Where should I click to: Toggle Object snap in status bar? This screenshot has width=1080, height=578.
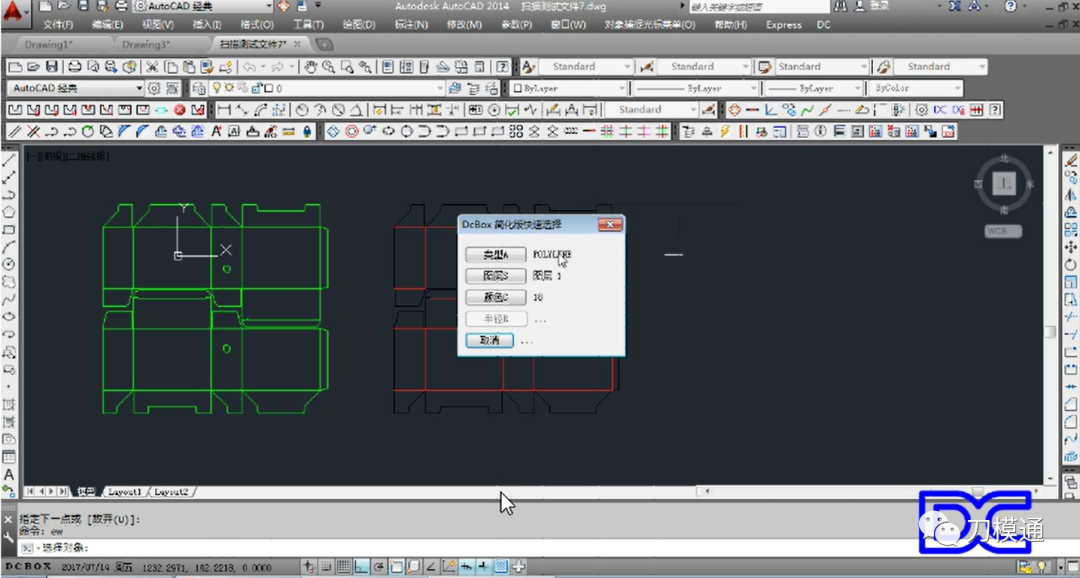tap(396, 566)
